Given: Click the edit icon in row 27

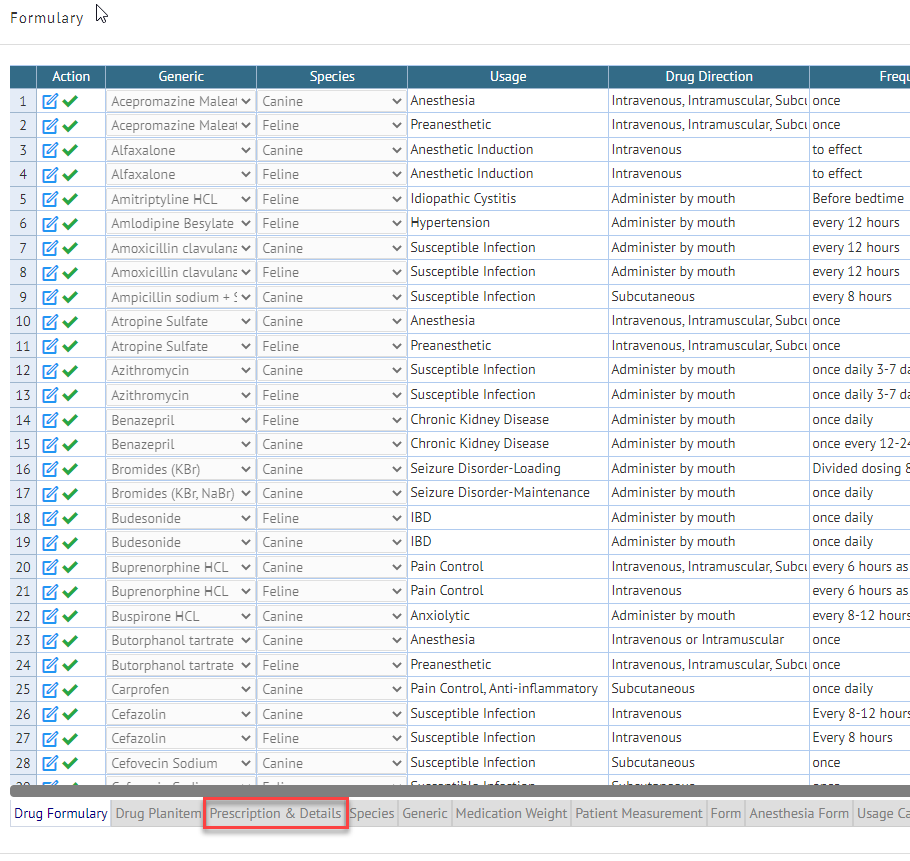Looking at the screenshot, I should pyautogui.click(x=50, y=739).
